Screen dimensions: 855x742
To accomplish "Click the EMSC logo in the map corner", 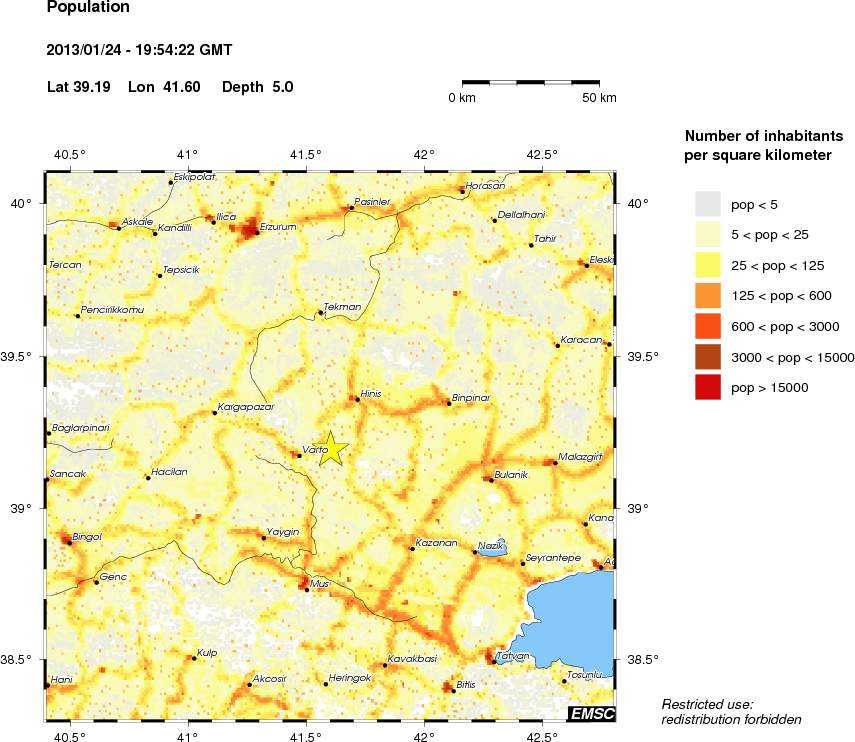I will [591, 713].
